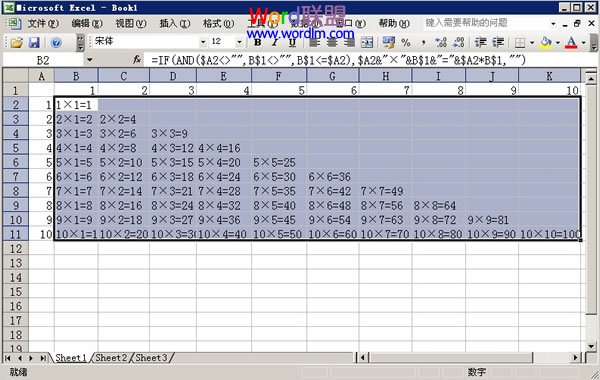Select column F header
Viewport: 600px width, 380px height.
coord(279,76)
